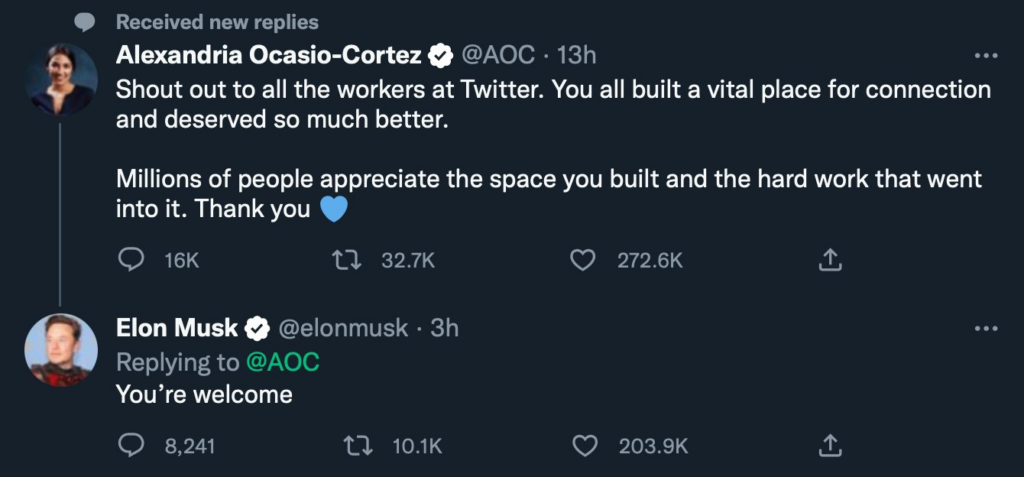The image size is (1024, 477).
Task: Open the 13h timestamp on AOC's tweet
Action: [x=577, y=54]
